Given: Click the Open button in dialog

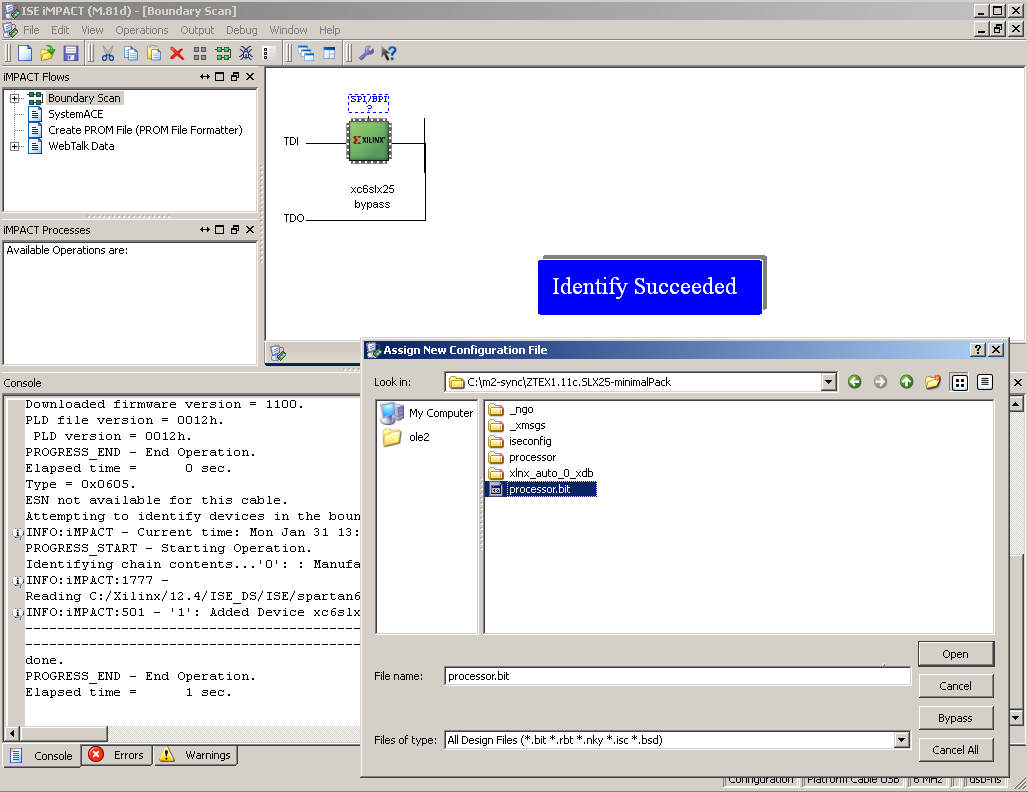Looking at the screenshot, I should [x=955, y=654].
